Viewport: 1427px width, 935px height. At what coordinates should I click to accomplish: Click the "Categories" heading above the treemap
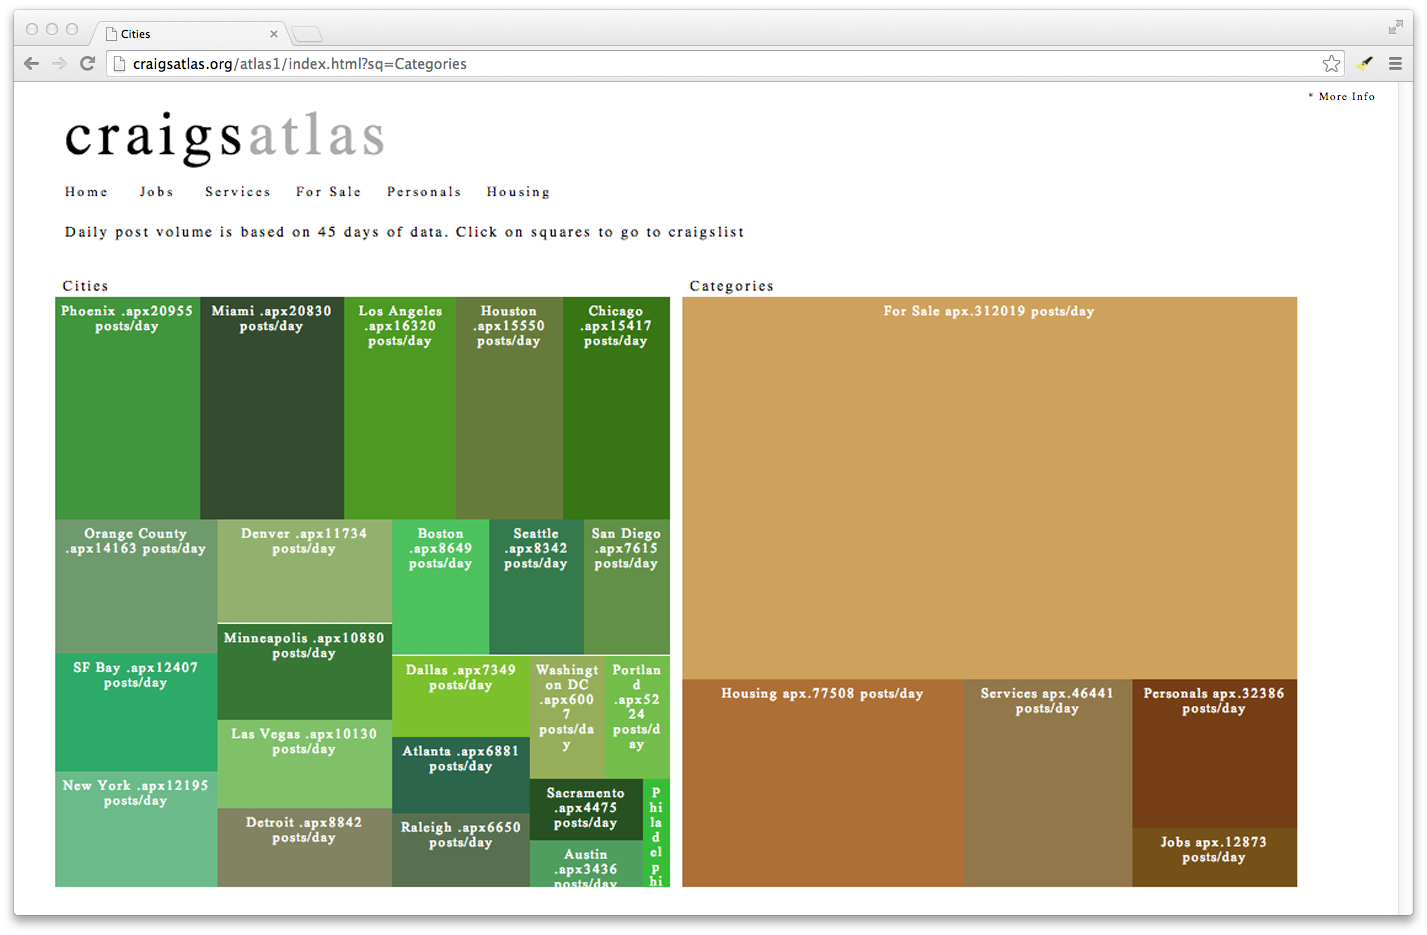coord(731,286)
